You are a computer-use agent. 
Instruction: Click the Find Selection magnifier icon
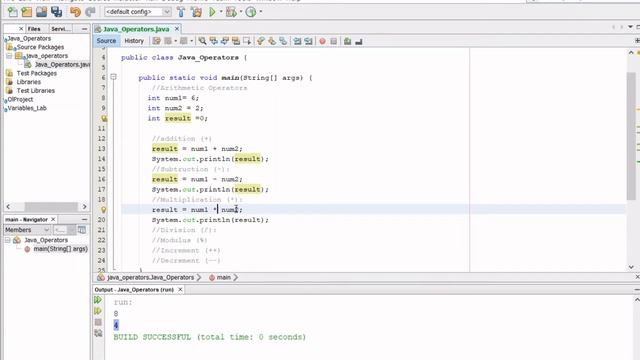click(202, 41)
